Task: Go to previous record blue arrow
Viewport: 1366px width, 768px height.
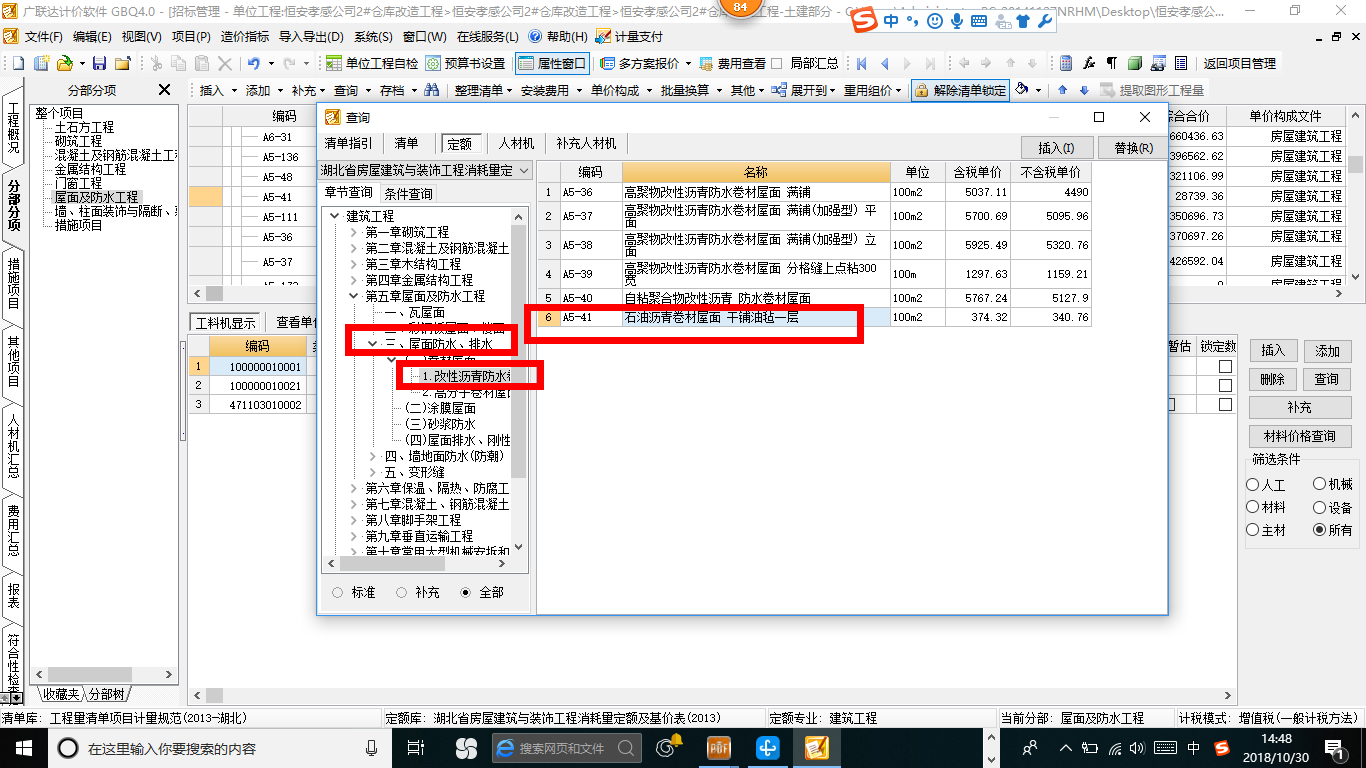Action: [885, 63]
